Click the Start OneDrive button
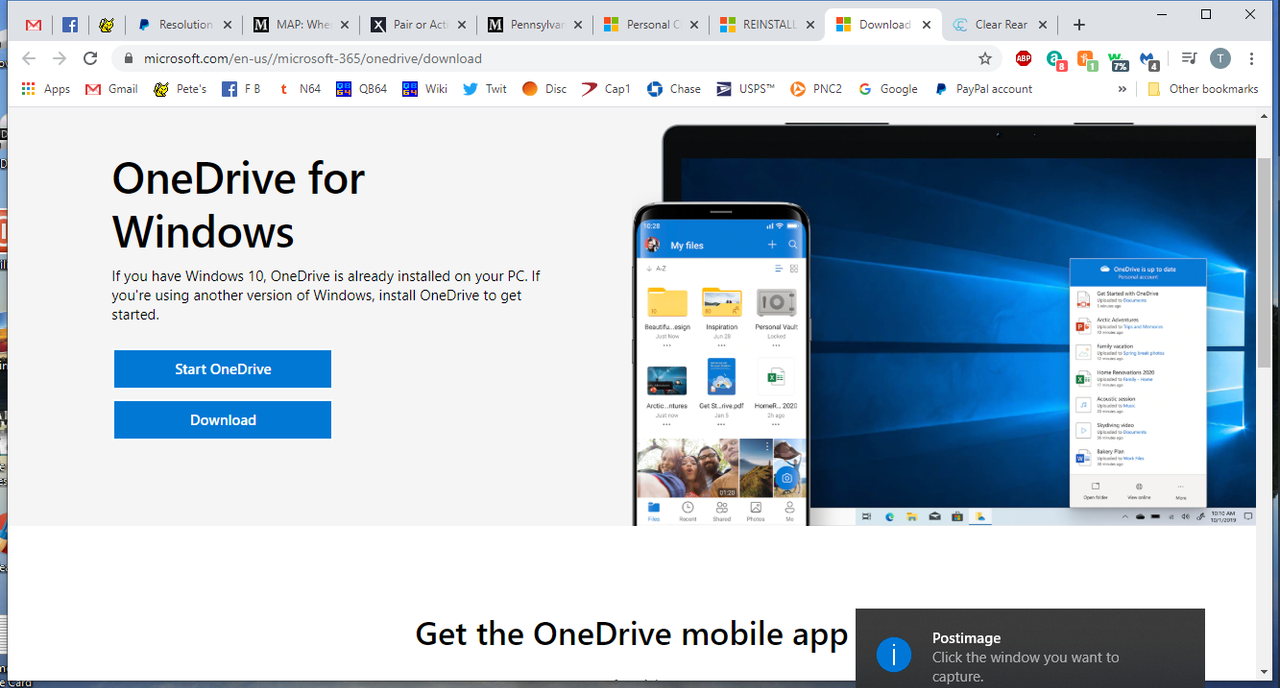 (223, 369)
